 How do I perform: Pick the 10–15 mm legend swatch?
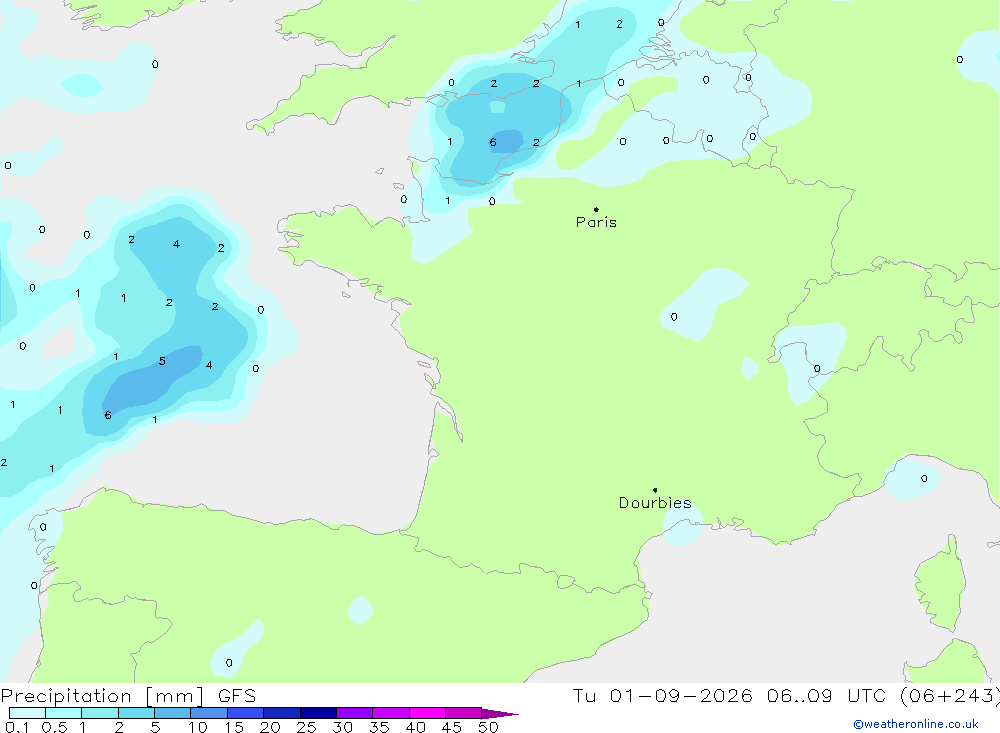tap(209, 713)
